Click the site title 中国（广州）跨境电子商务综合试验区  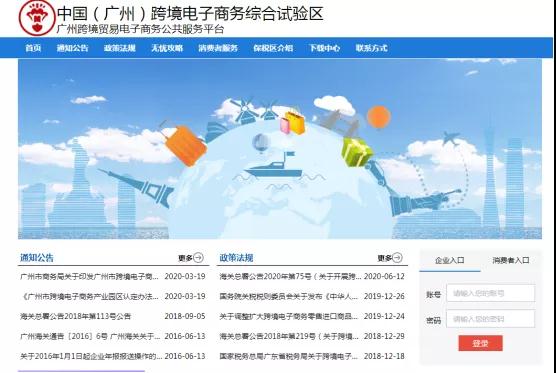tap(190, 13)
